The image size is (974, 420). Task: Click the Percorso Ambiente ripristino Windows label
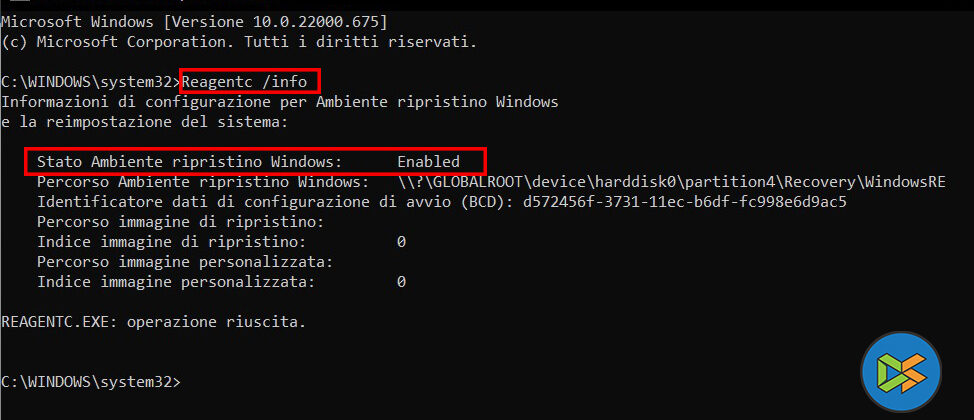pos(201,182)
